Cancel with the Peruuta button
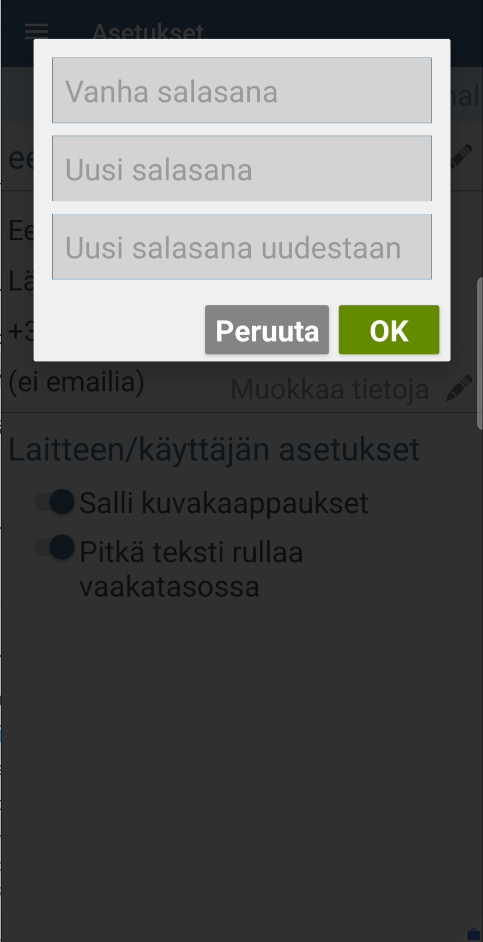 tap(267, 330)
